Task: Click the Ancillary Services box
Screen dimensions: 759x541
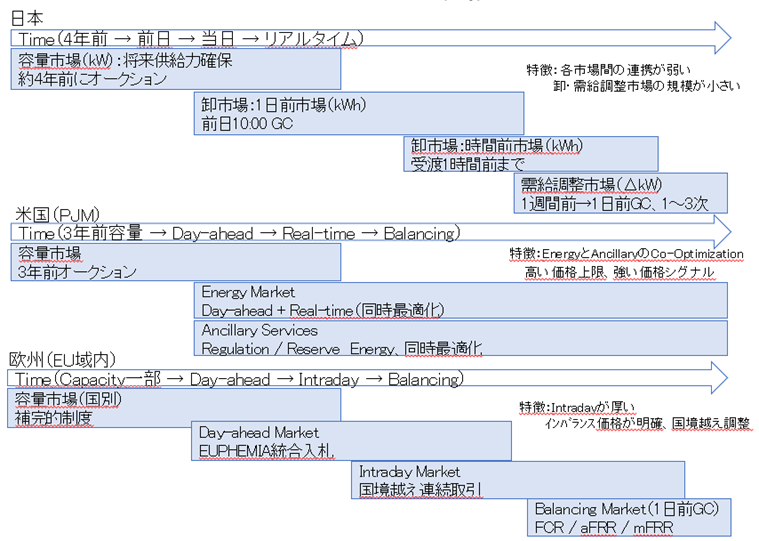Action: point(460,339)
